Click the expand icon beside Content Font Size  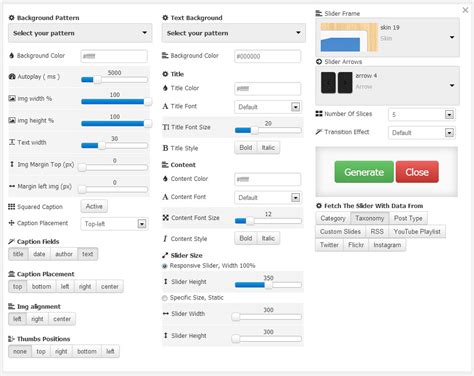point(166,218)
